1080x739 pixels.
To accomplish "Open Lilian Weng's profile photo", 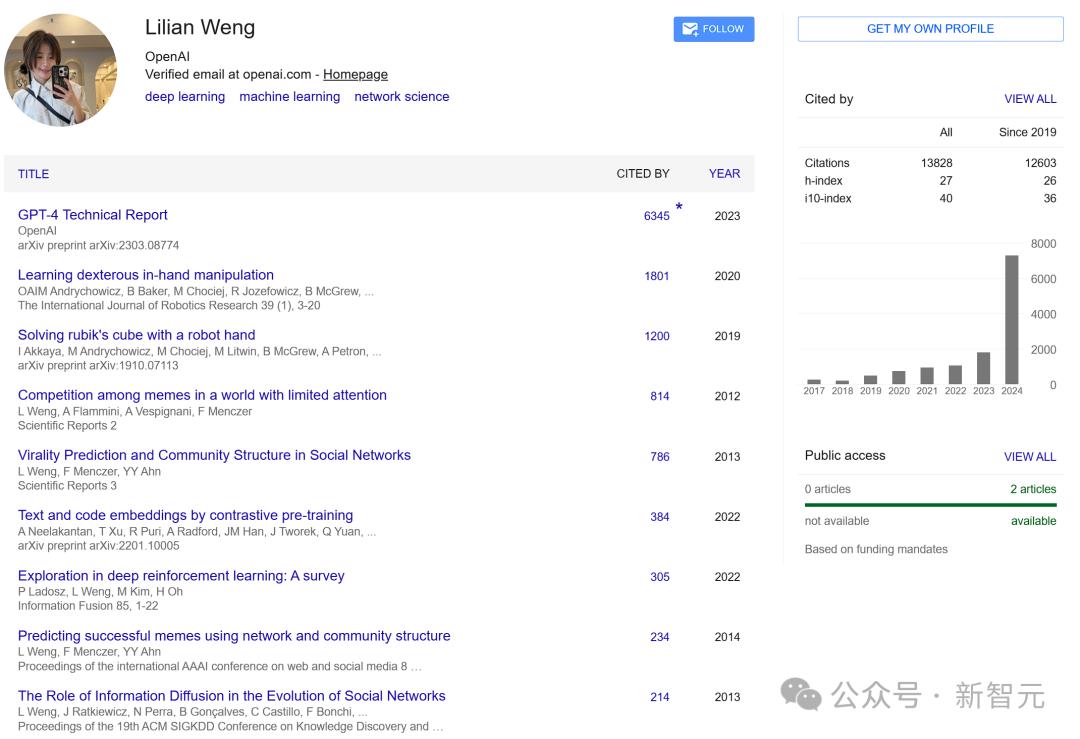I will point(60,70).
